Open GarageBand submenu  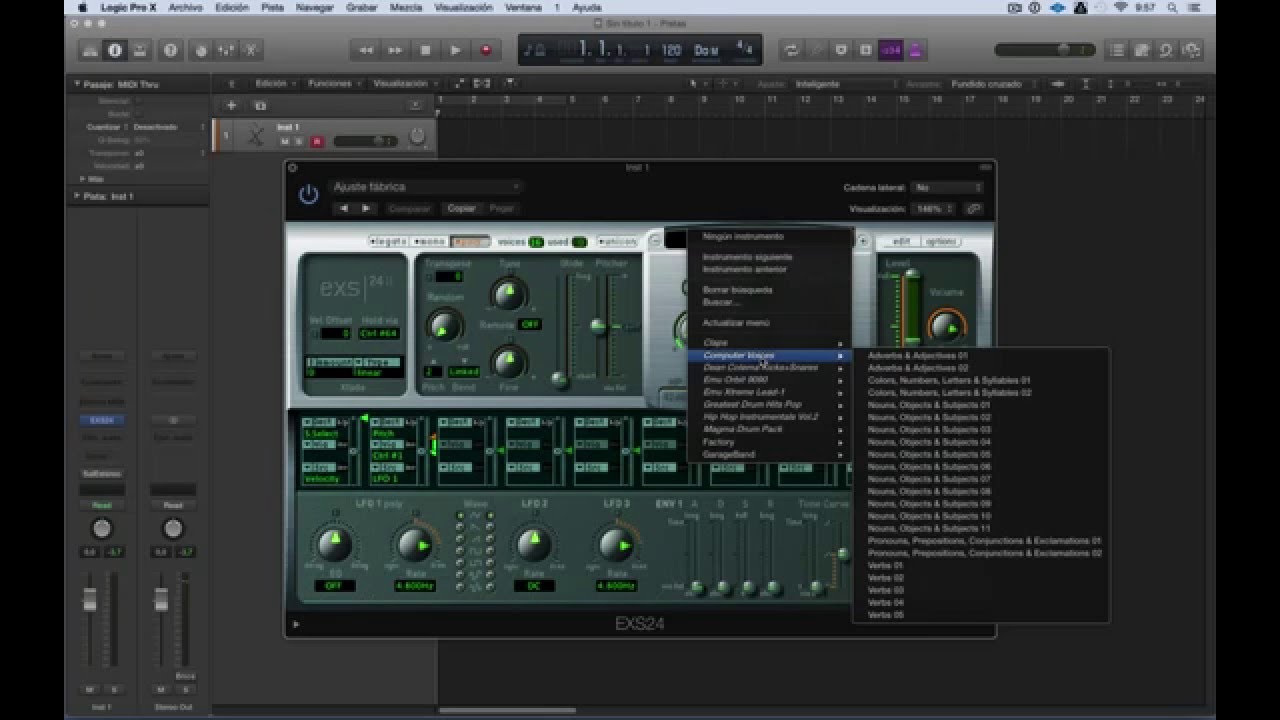pyautogui.click(x=770, y=454)
